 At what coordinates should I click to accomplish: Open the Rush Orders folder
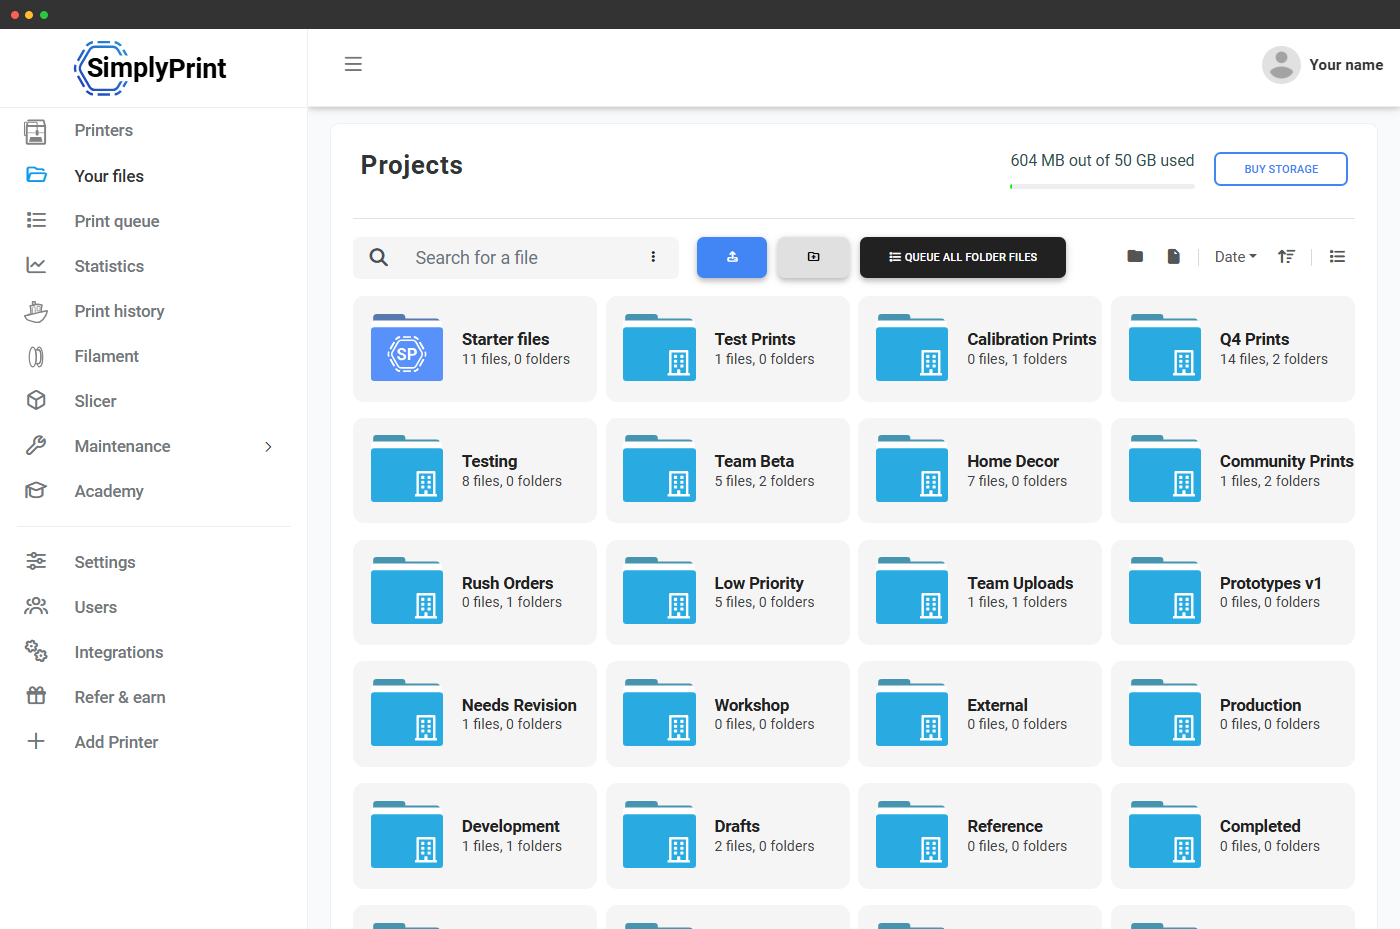(x=475, y=592)
